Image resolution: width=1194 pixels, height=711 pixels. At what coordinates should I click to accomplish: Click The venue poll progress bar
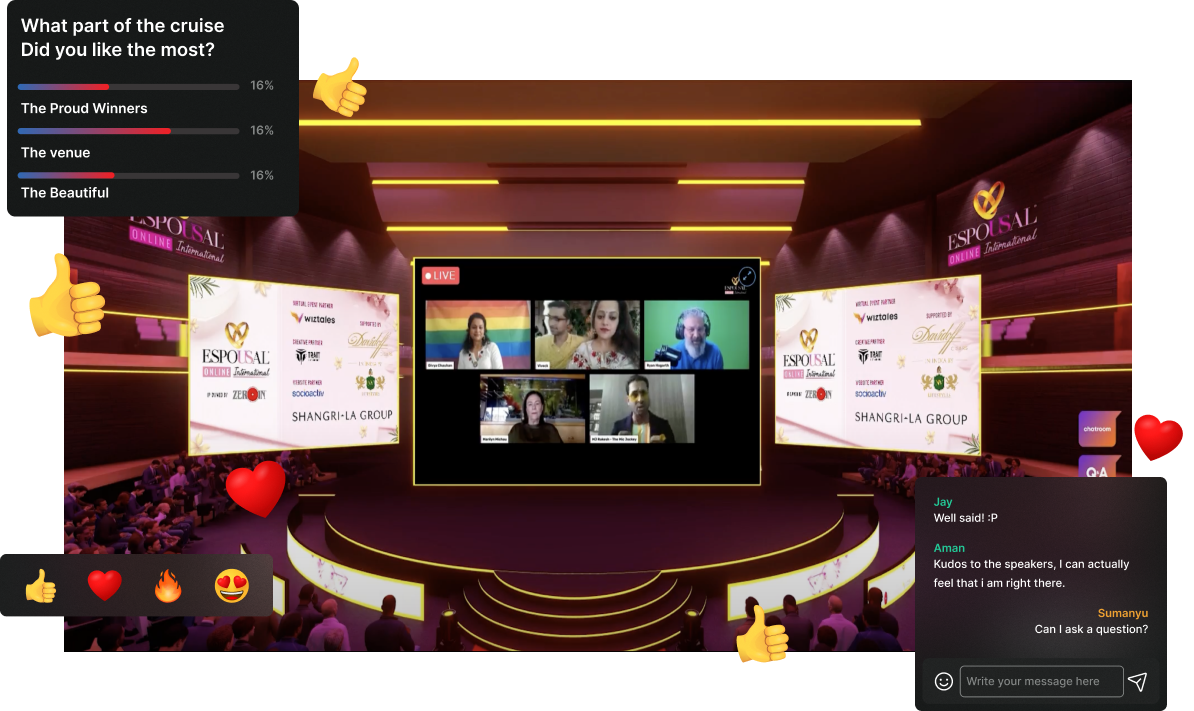(x=129, y=131)
